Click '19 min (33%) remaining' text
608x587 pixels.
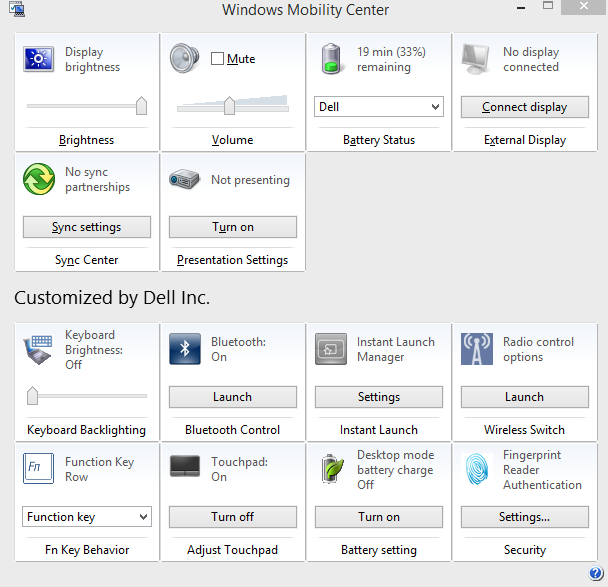click(x=391, y=59)
